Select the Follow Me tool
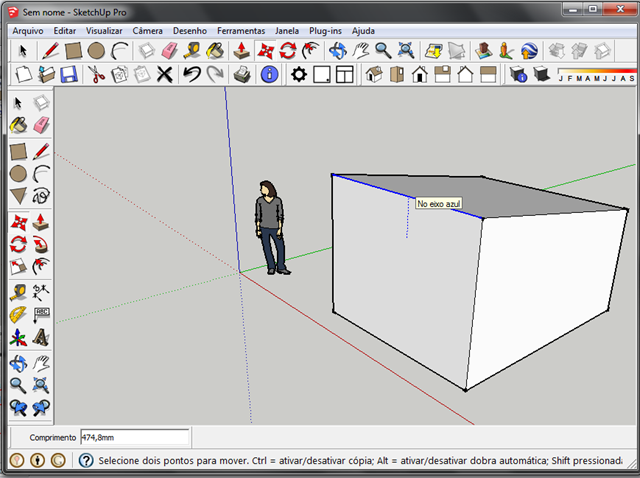Screen dimensions: 640x478 (x=41, y=245)
